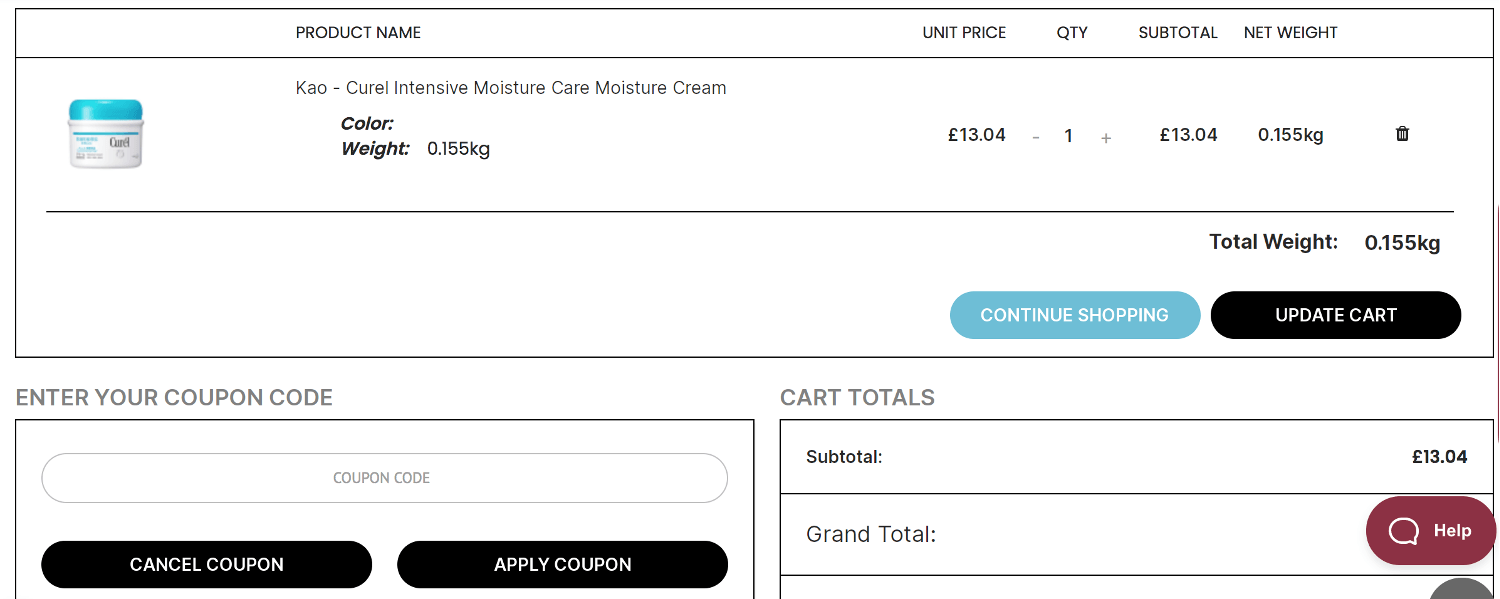Viewport: 1500px width, 599px height.
Task: Open the Help chat via speech bubble icon
Action: (1404, 530)
